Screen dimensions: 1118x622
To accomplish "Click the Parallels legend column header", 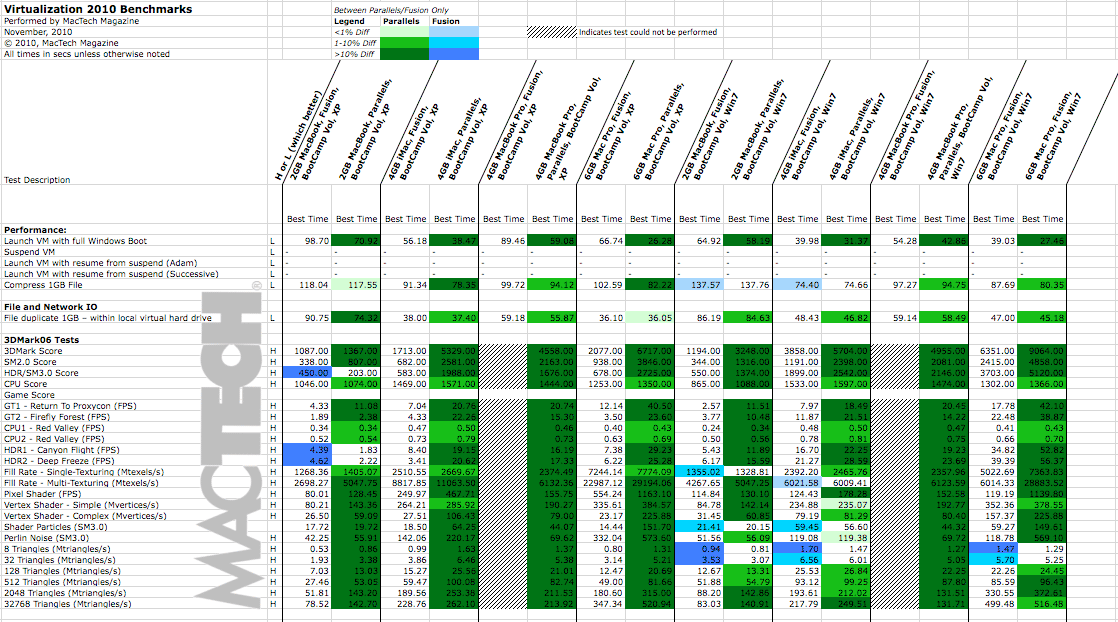I will (x=399, y=21).
